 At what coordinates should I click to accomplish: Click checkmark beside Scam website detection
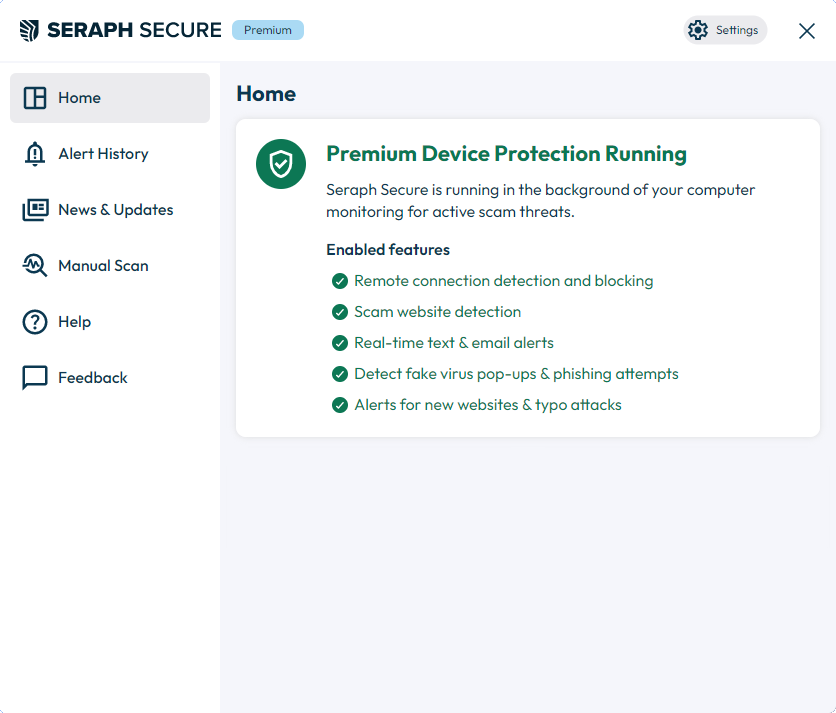click(x=340, y=312)
